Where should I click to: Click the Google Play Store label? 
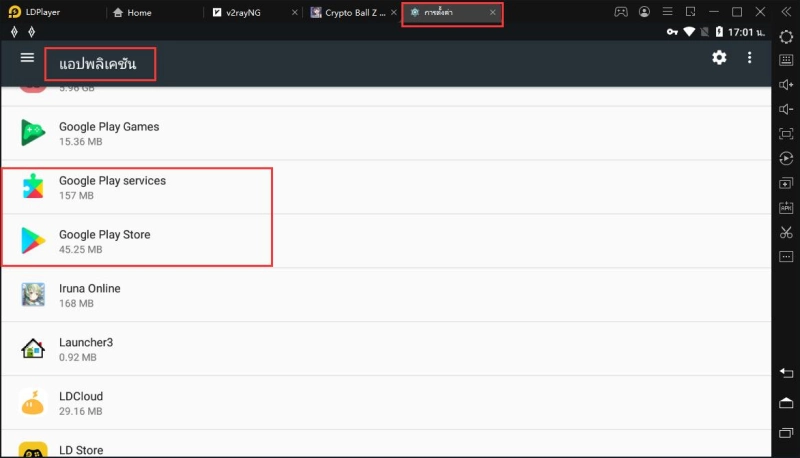pyautogui.click(x=105, y=235)
